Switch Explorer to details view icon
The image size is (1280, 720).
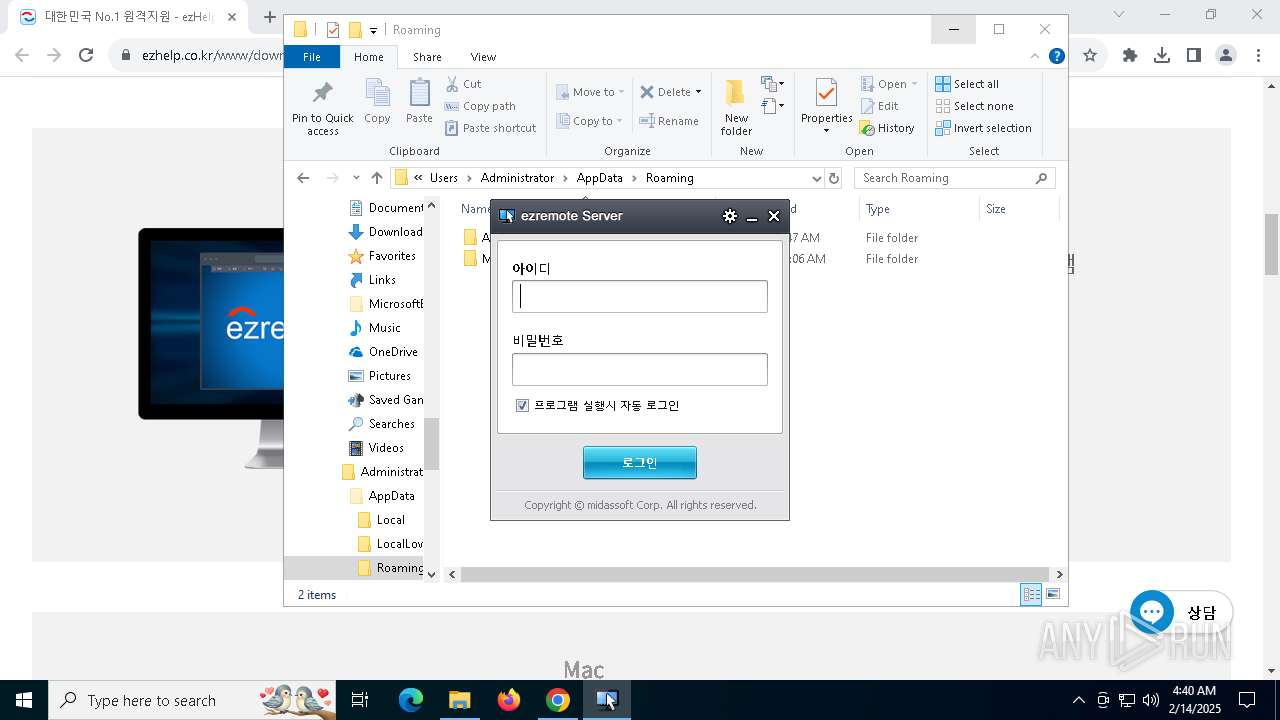[x=1031, y=594]
